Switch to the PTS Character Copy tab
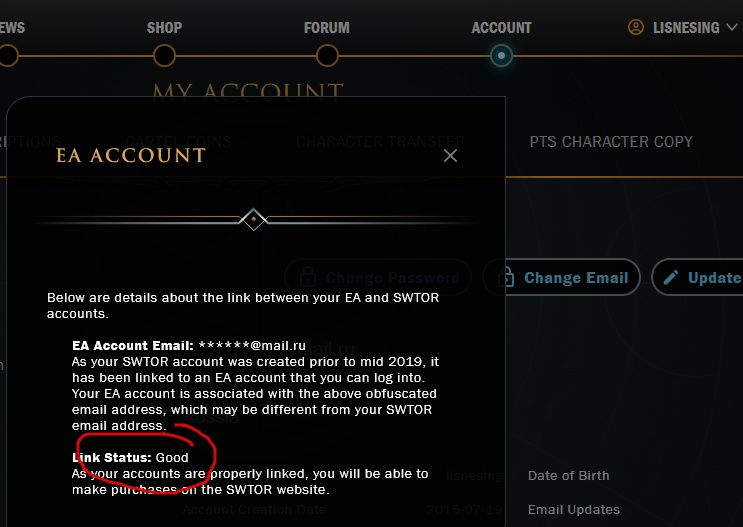743x527 pixels. click(611, 142)
